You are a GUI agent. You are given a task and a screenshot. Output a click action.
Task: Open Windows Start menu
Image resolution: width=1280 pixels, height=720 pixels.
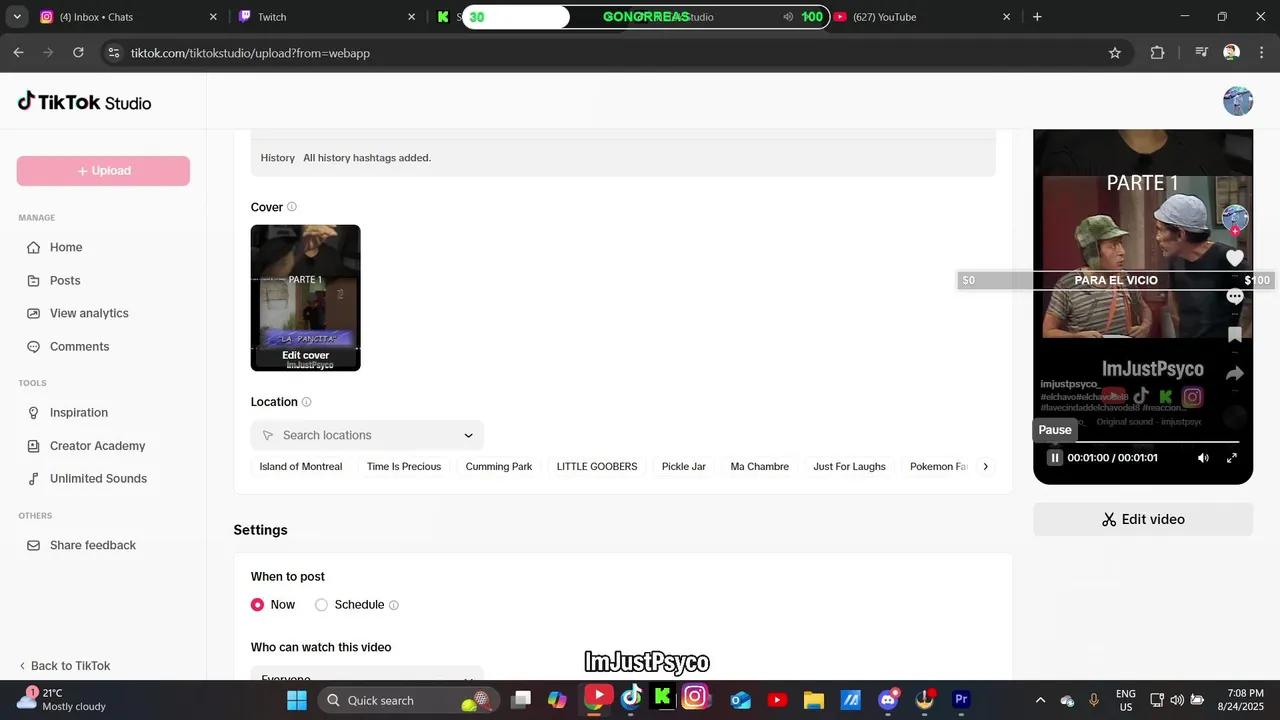[x=297, y=700]
